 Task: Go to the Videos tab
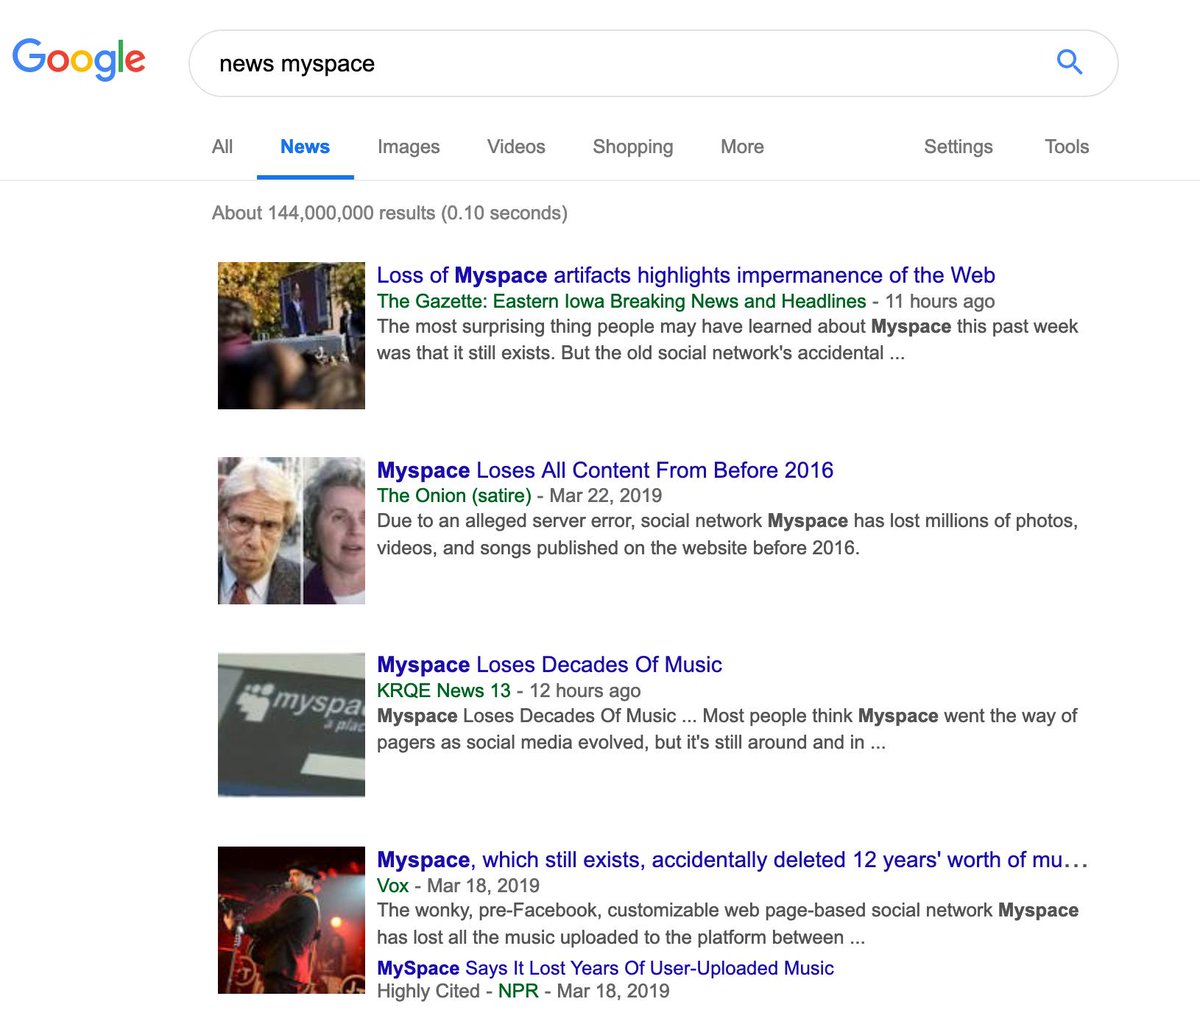(x=516, y=147)
